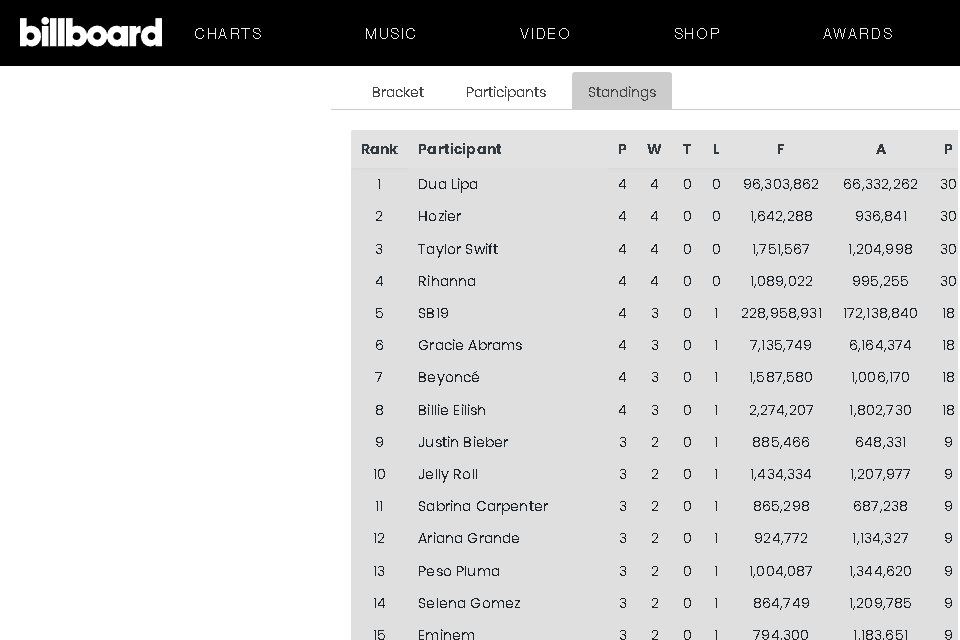Screen dimensions: 960x640
Task: Open the SHOP menu
Action: click(x=697, y=34)
